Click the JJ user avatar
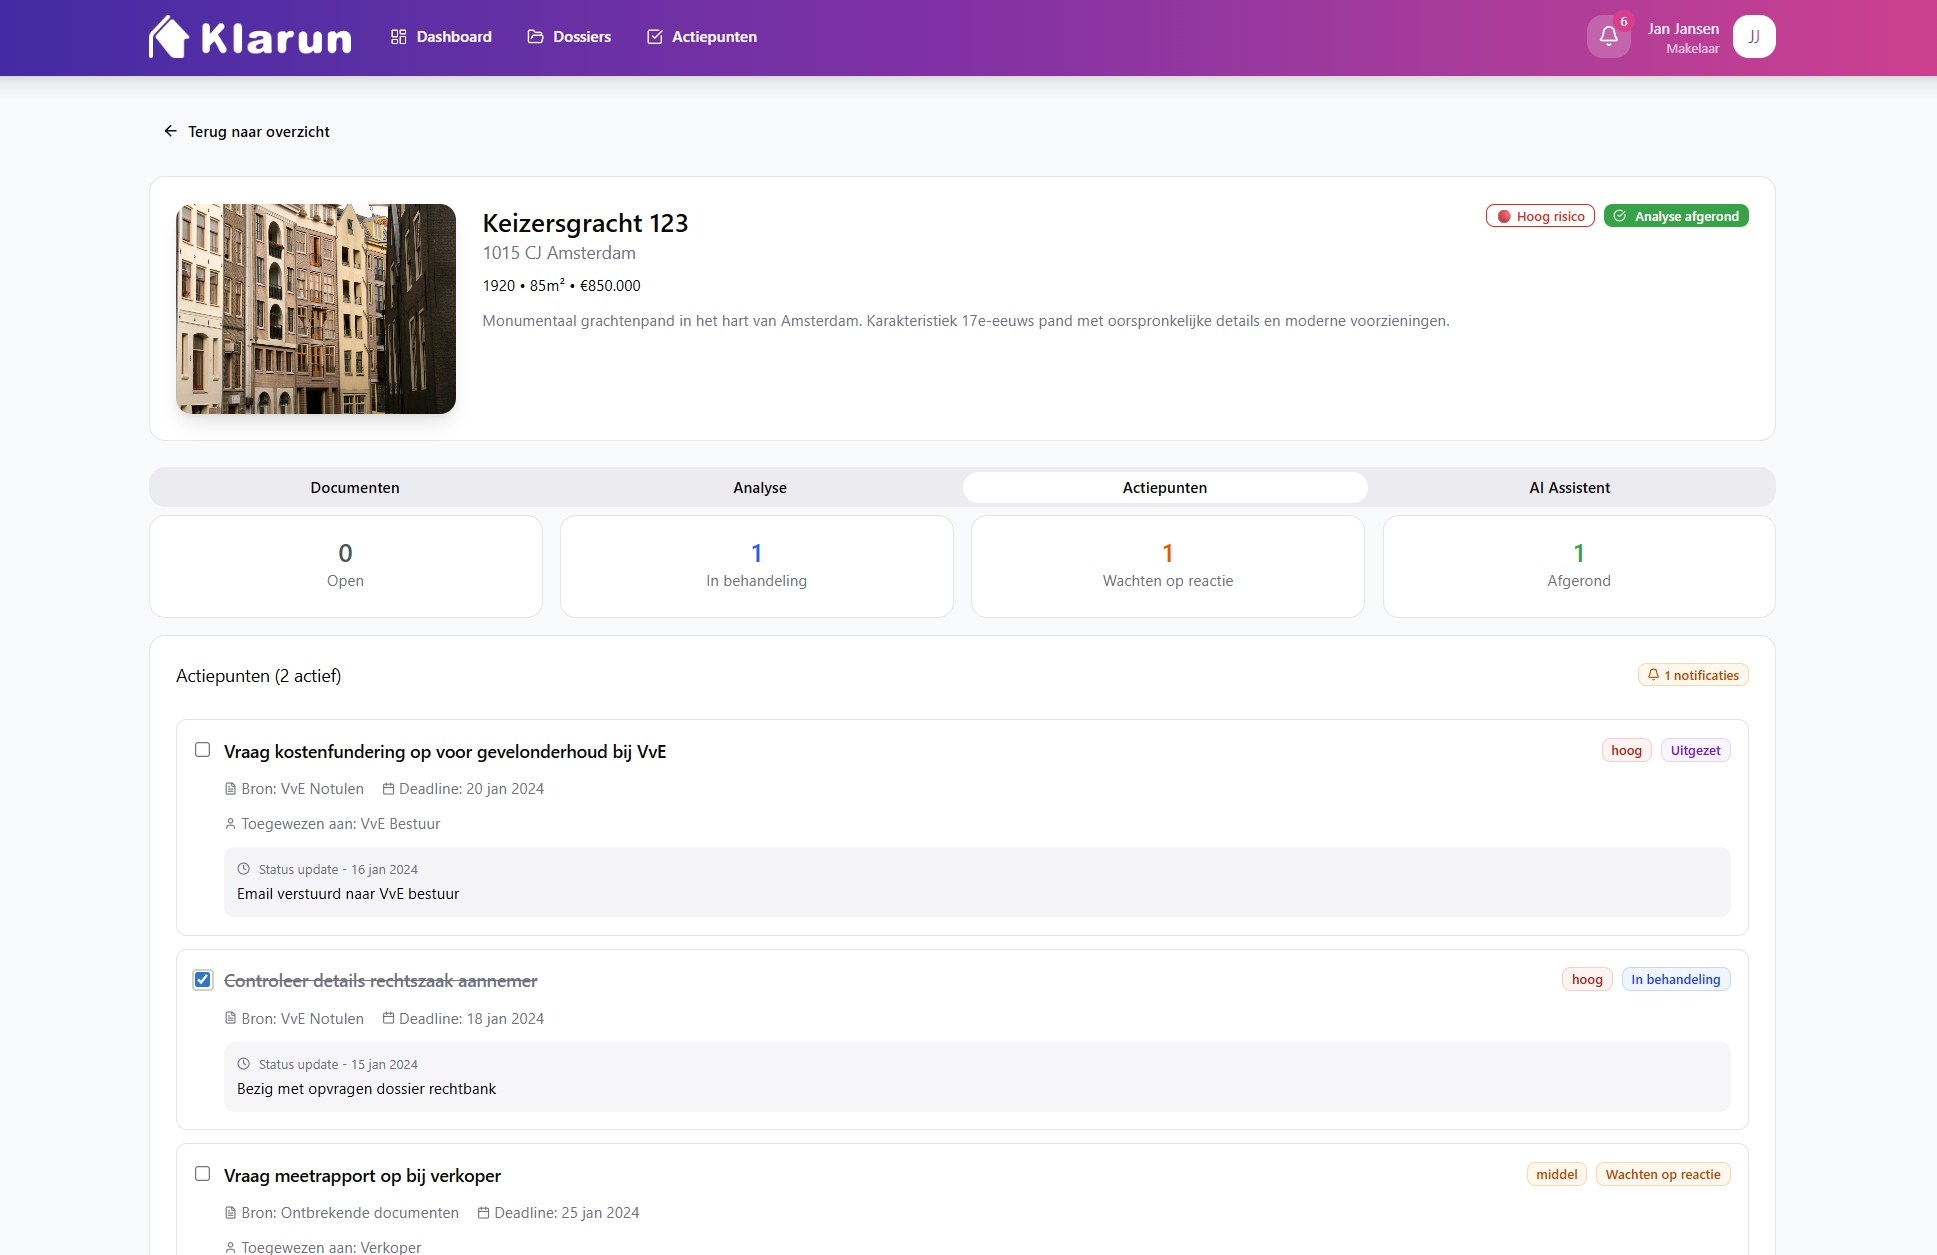1937x1255 pixels. click(x=1753, y=37)
